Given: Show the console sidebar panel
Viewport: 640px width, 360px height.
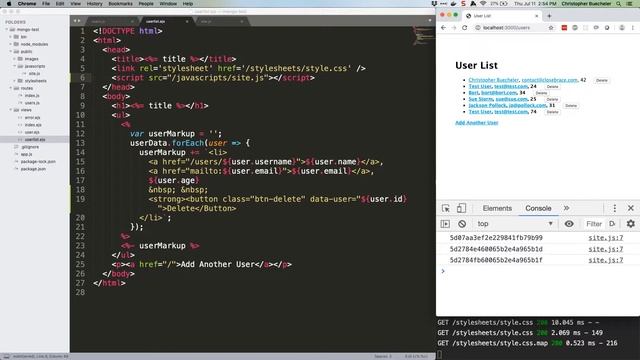Looking at the screenshot, I should 445,224.
